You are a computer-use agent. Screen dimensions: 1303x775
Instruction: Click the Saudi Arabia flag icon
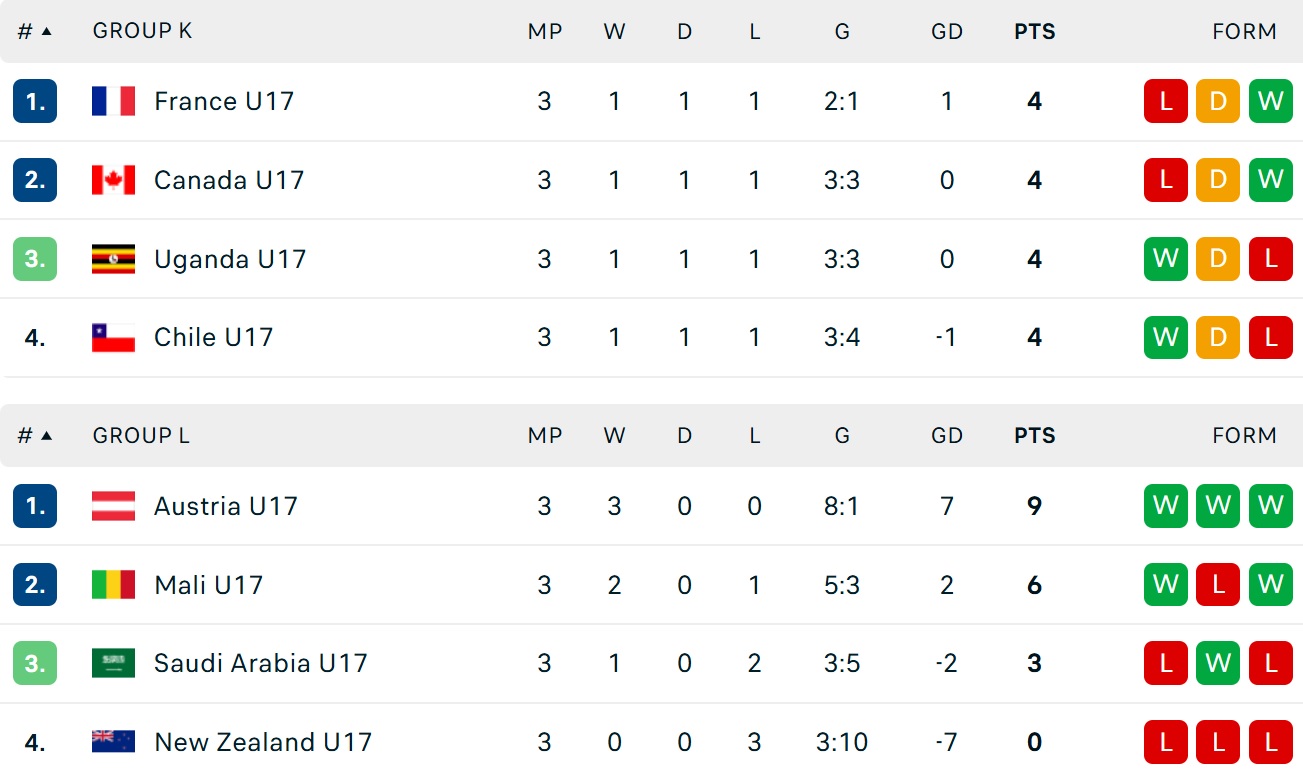[x=113, y=663]
